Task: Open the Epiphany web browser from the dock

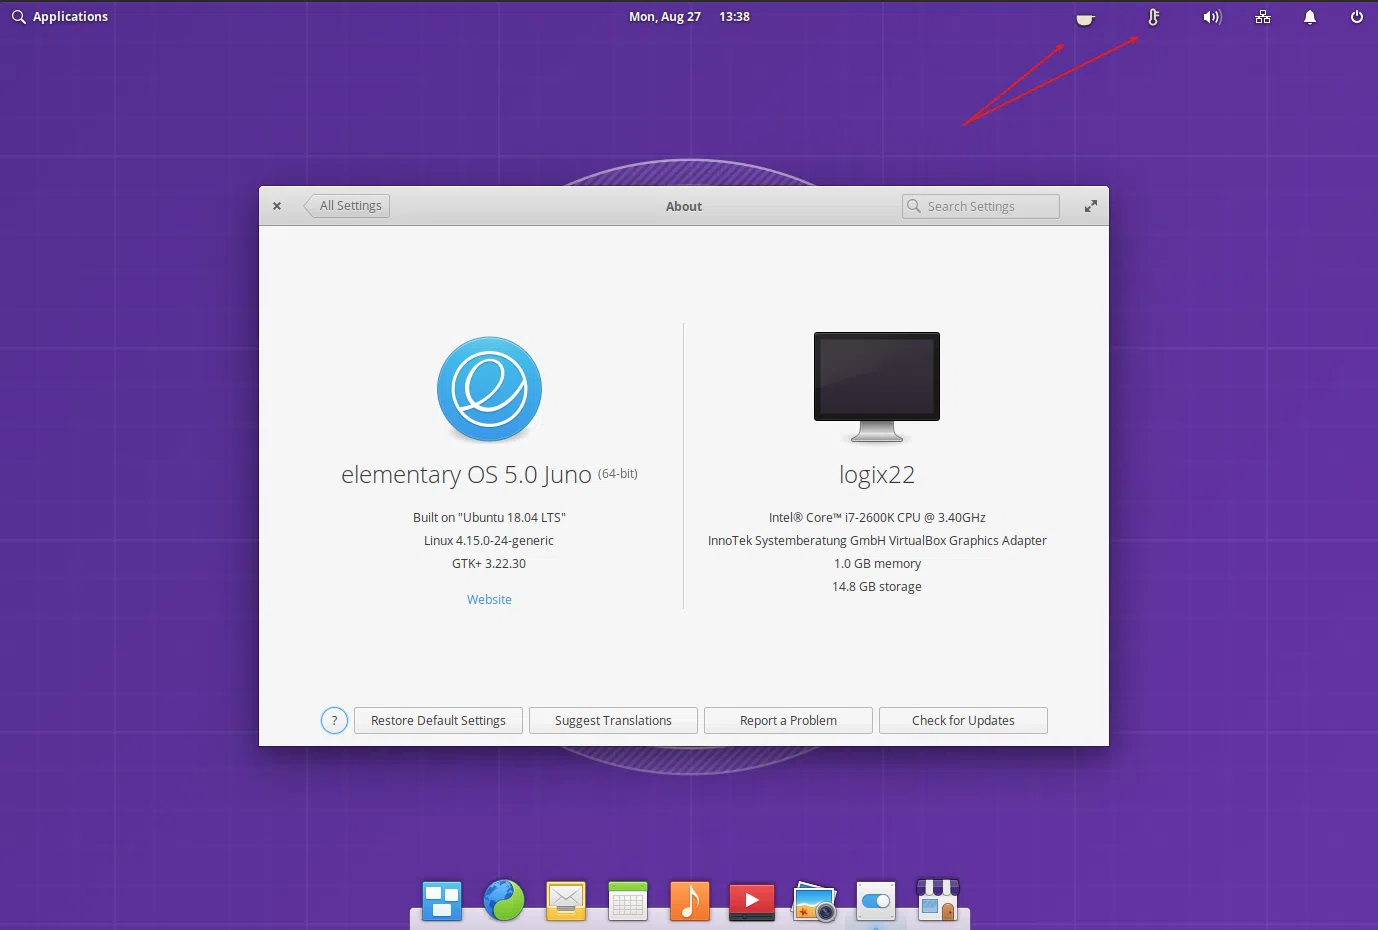Action: (x=504, y=900)
